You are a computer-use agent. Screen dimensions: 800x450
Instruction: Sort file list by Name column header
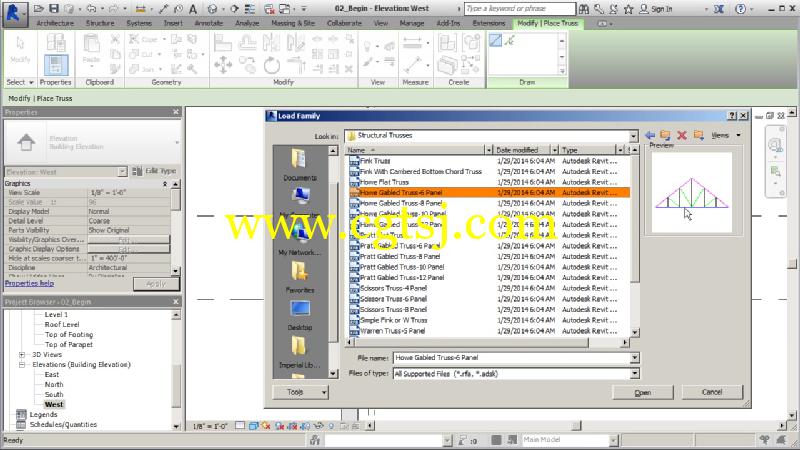(x=415, y=150)
